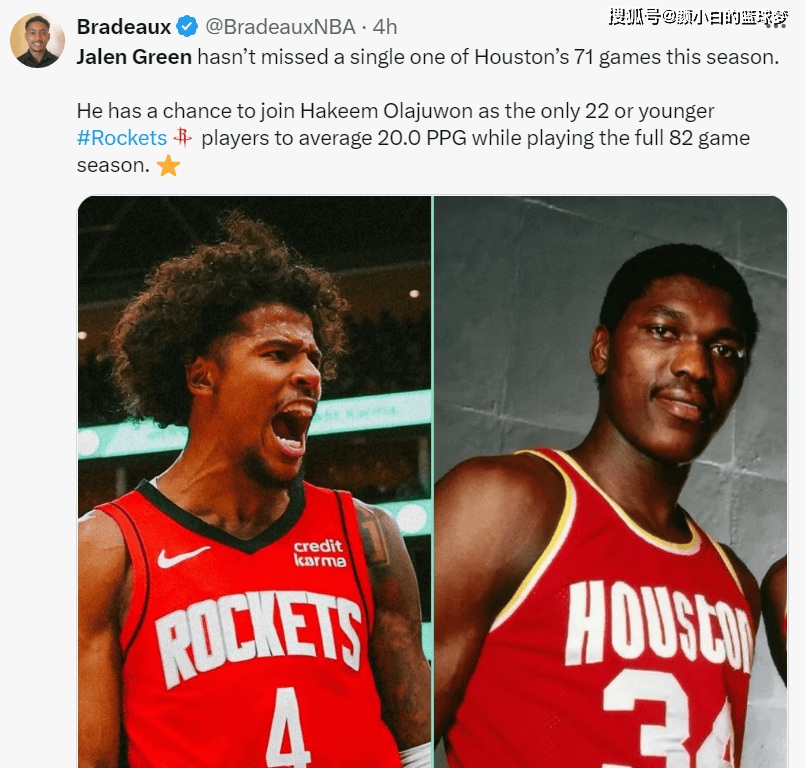Click the Bradeaux display name

(124, 27)
